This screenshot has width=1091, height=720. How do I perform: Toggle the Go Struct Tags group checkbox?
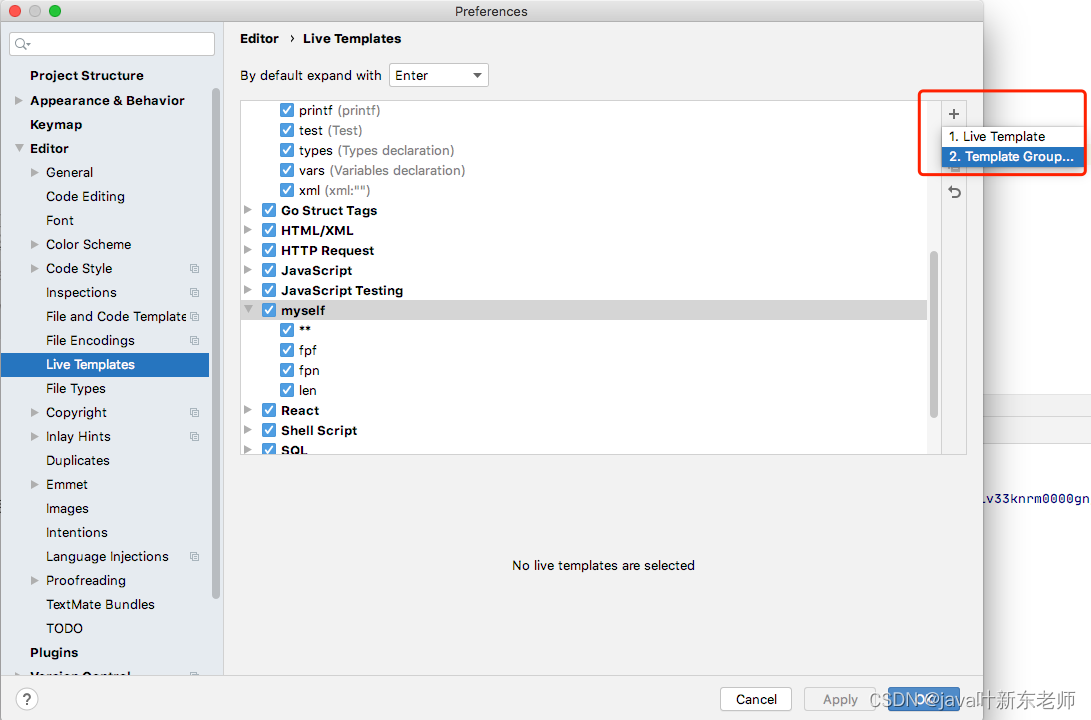[269, 210]
